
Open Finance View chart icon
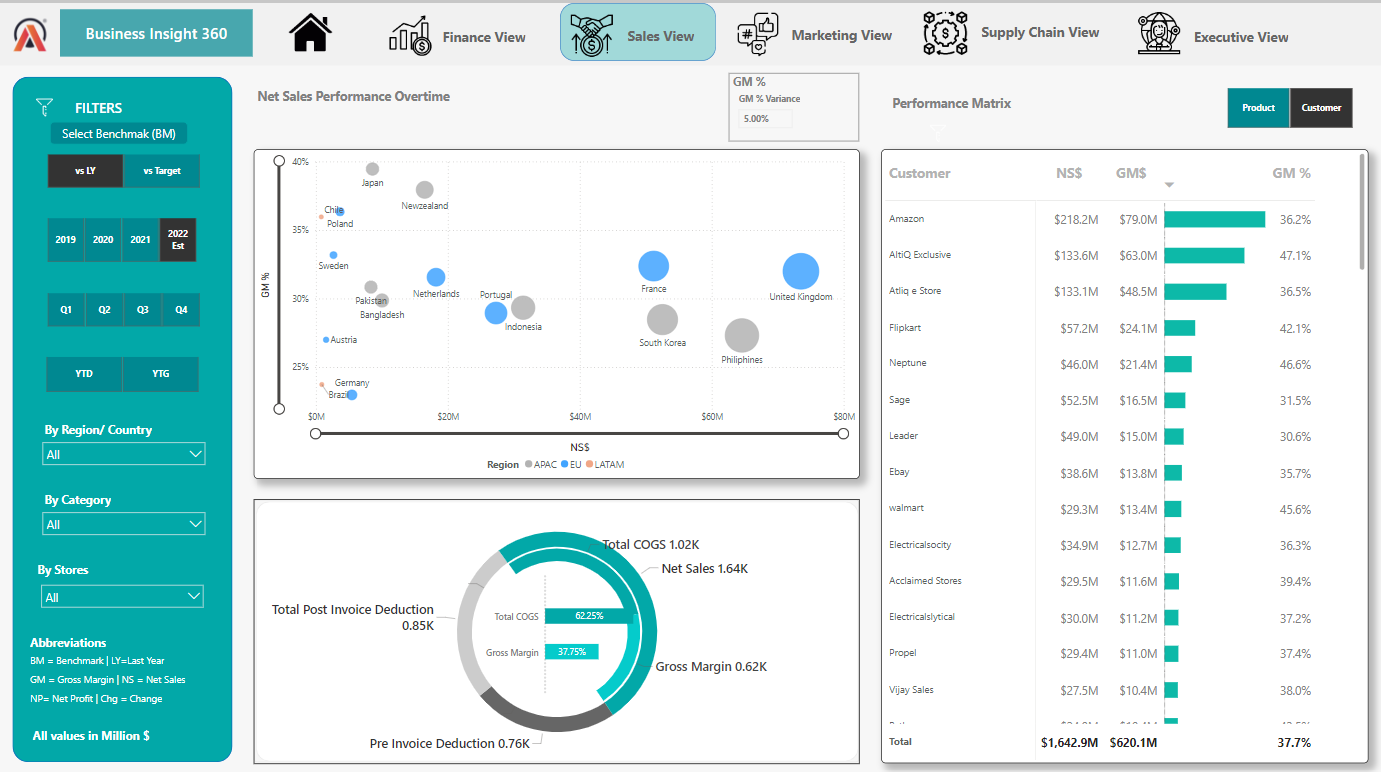pos(410,36)
